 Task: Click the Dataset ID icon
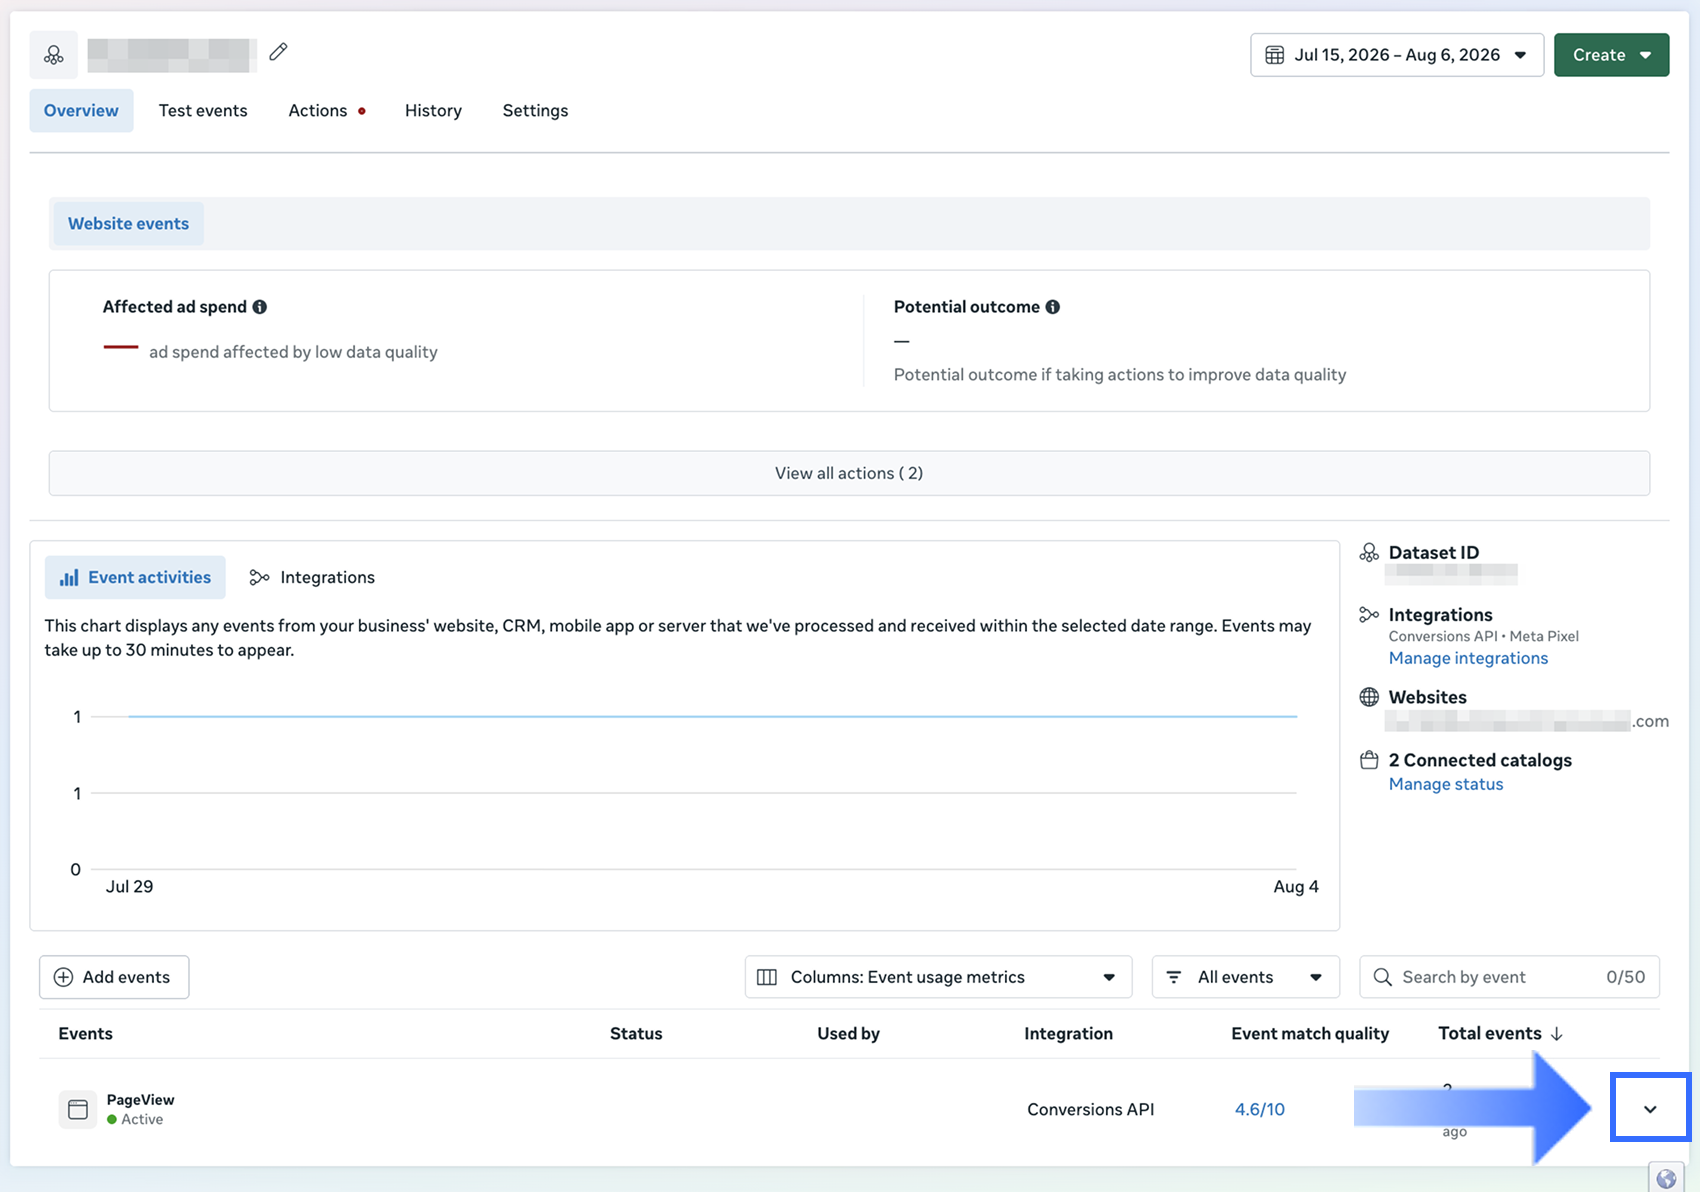point(1369,552)
